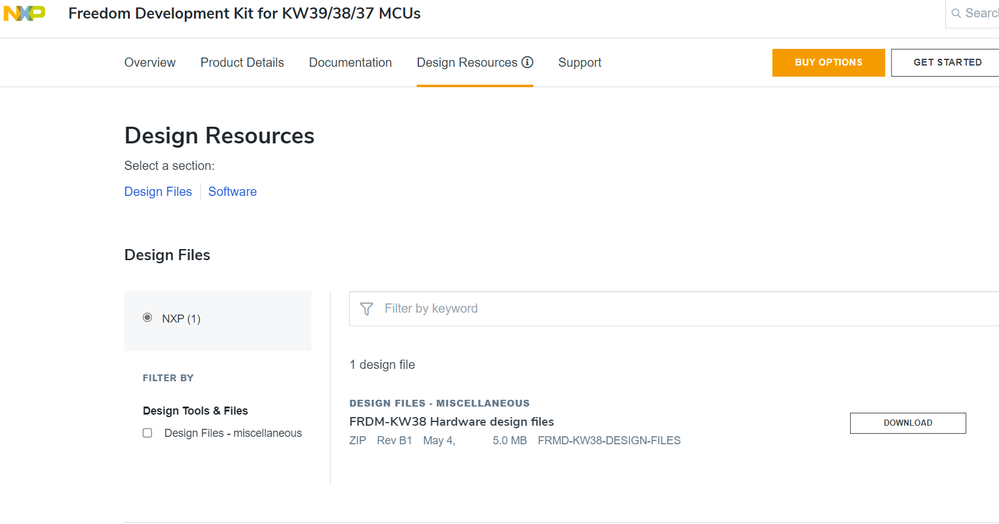Screen dimensions: 999x524
Task: Download the FRDM-KW38 hardware design files
Action: click(x=908, y=423)
